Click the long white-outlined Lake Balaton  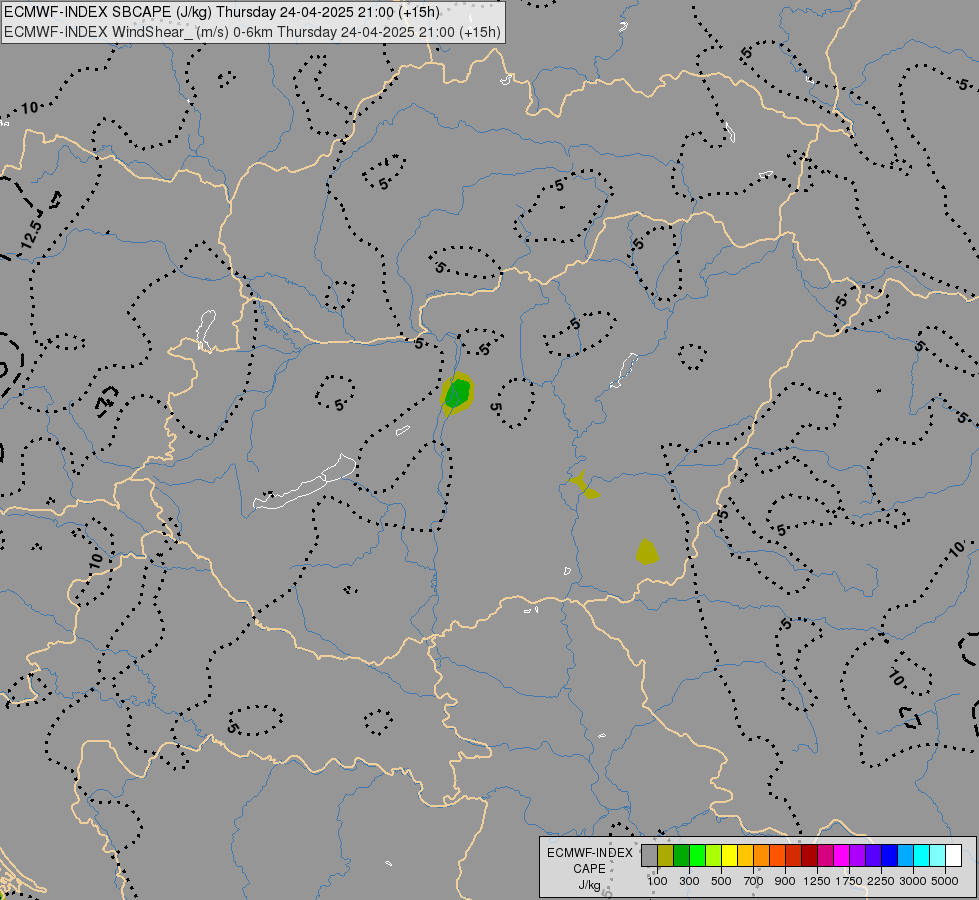tap(305, 482)
